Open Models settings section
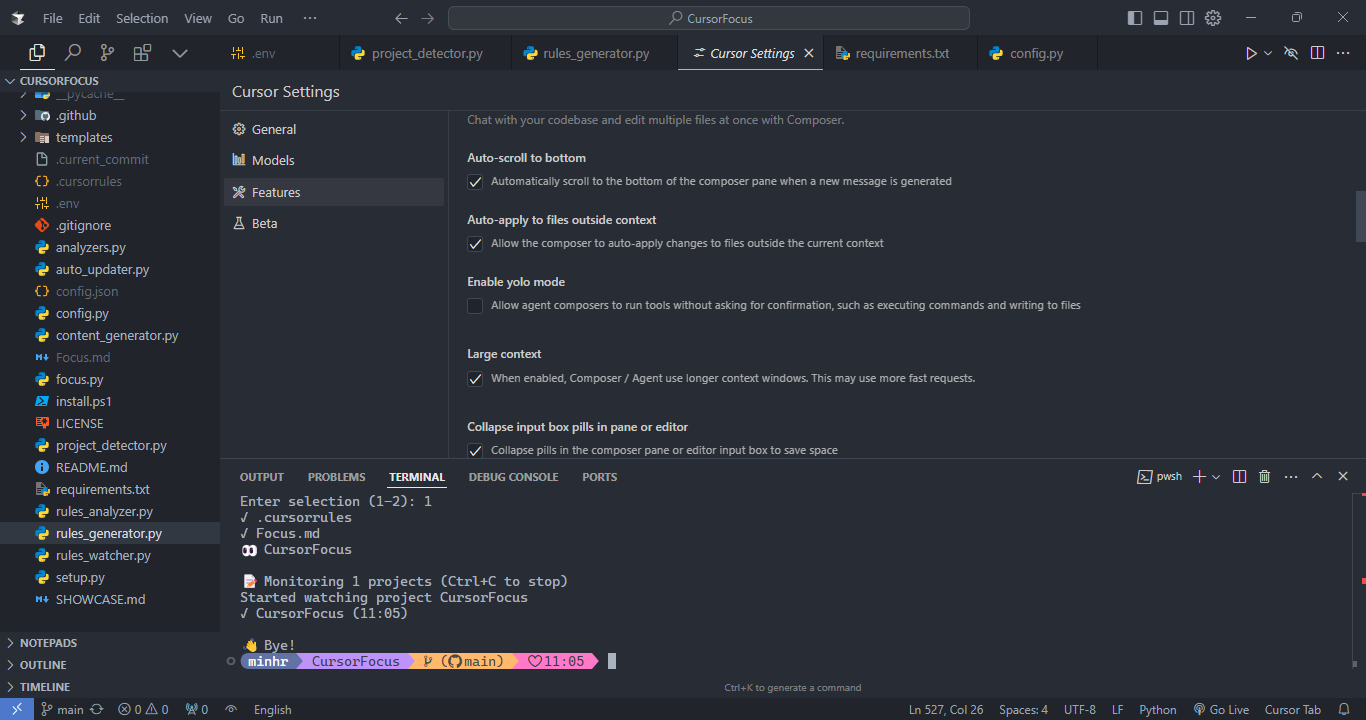 point(334,160)
